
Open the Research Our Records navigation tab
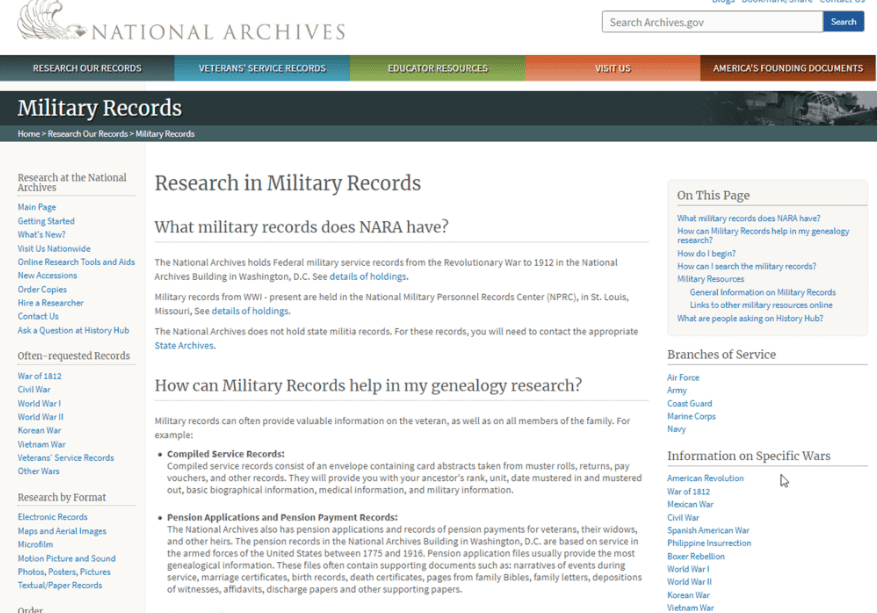(x=87, y=68)
